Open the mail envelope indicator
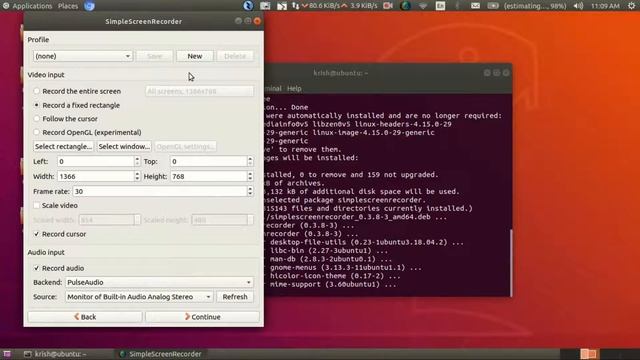Screen dimensions: 640x360 (x=475, y=6)
